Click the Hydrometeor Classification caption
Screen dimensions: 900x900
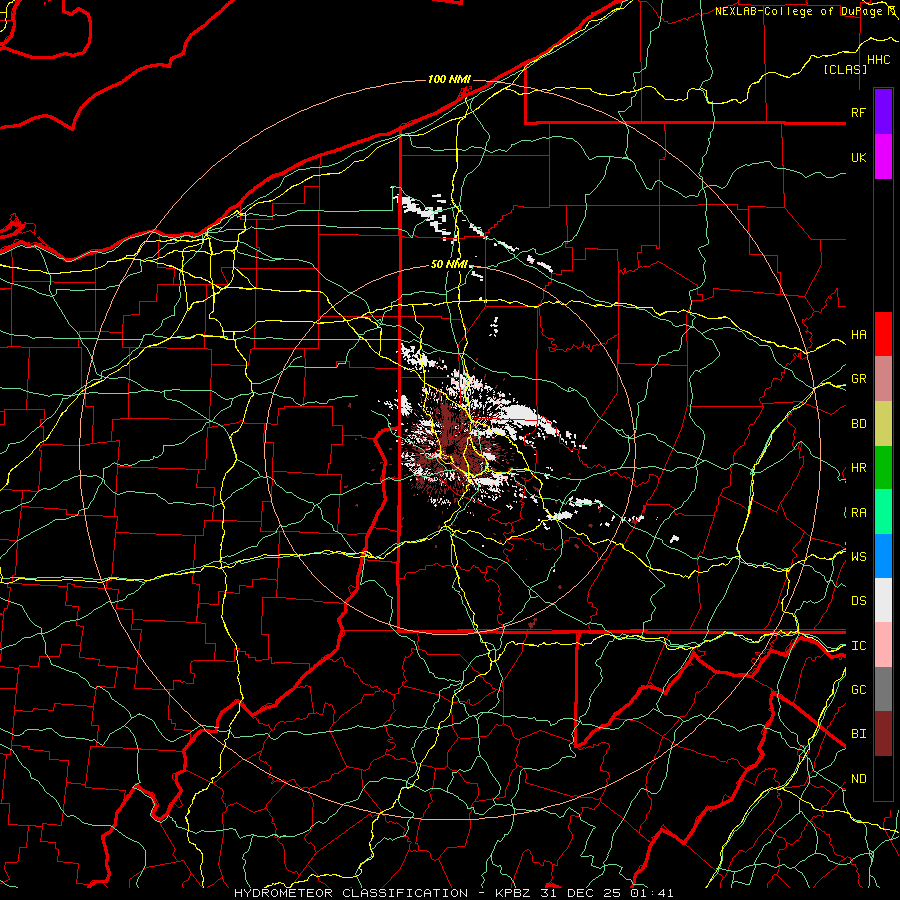coord(351,893)
